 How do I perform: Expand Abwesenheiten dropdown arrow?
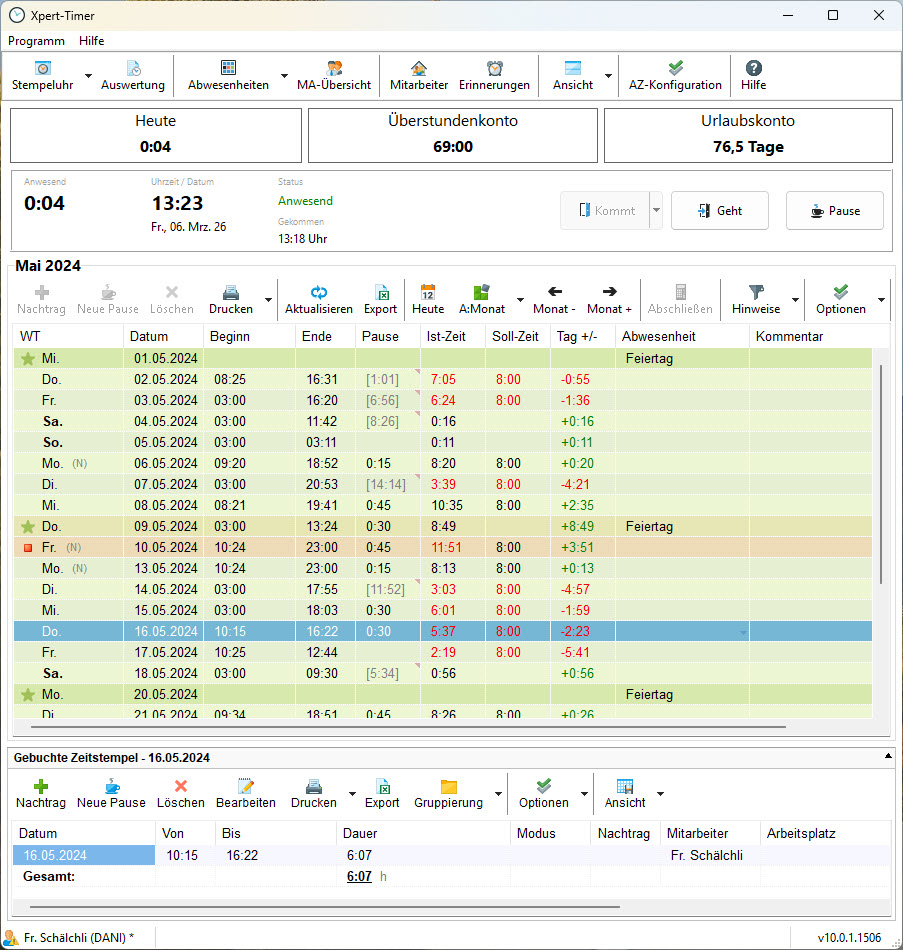click(284, 76)
